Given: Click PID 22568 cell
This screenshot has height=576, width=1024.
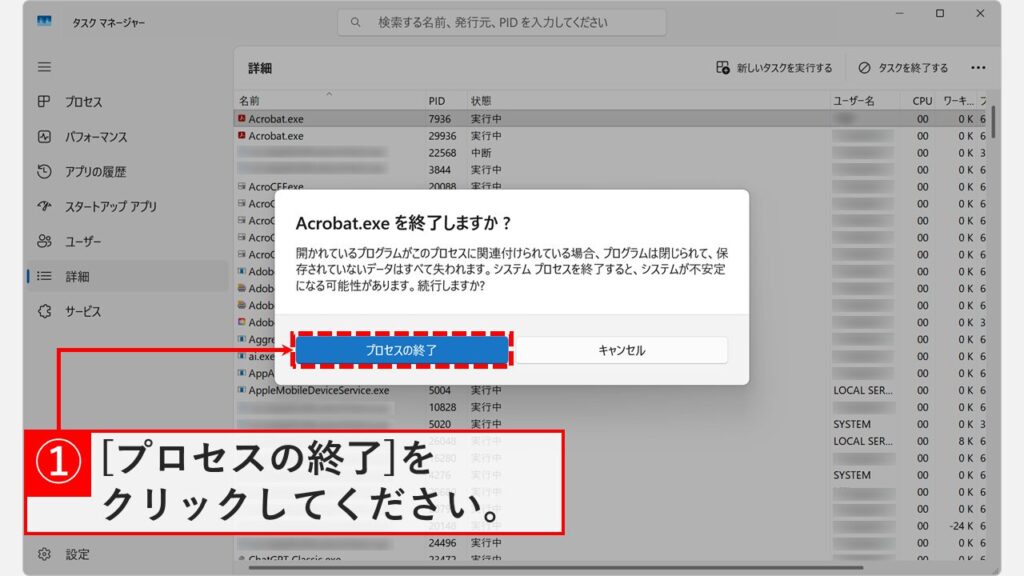Looking at the screenshot, I should pos(442,153).
